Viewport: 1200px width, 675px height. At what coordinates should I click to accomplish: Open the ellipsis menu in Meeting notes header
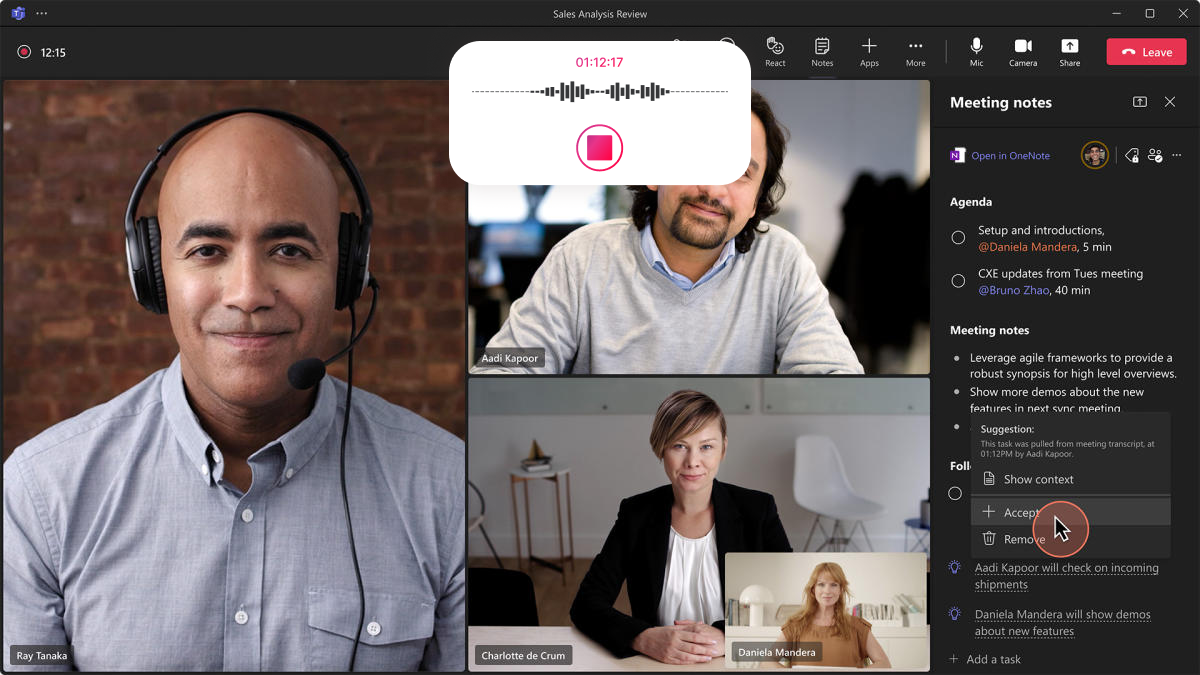[1176, 155]
